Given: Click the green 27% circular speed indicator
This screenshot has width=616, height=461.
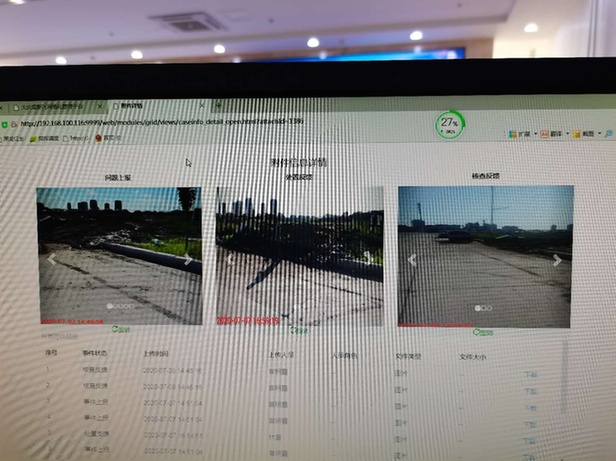Looking at the screenshot, I should [x=449, y=124].
